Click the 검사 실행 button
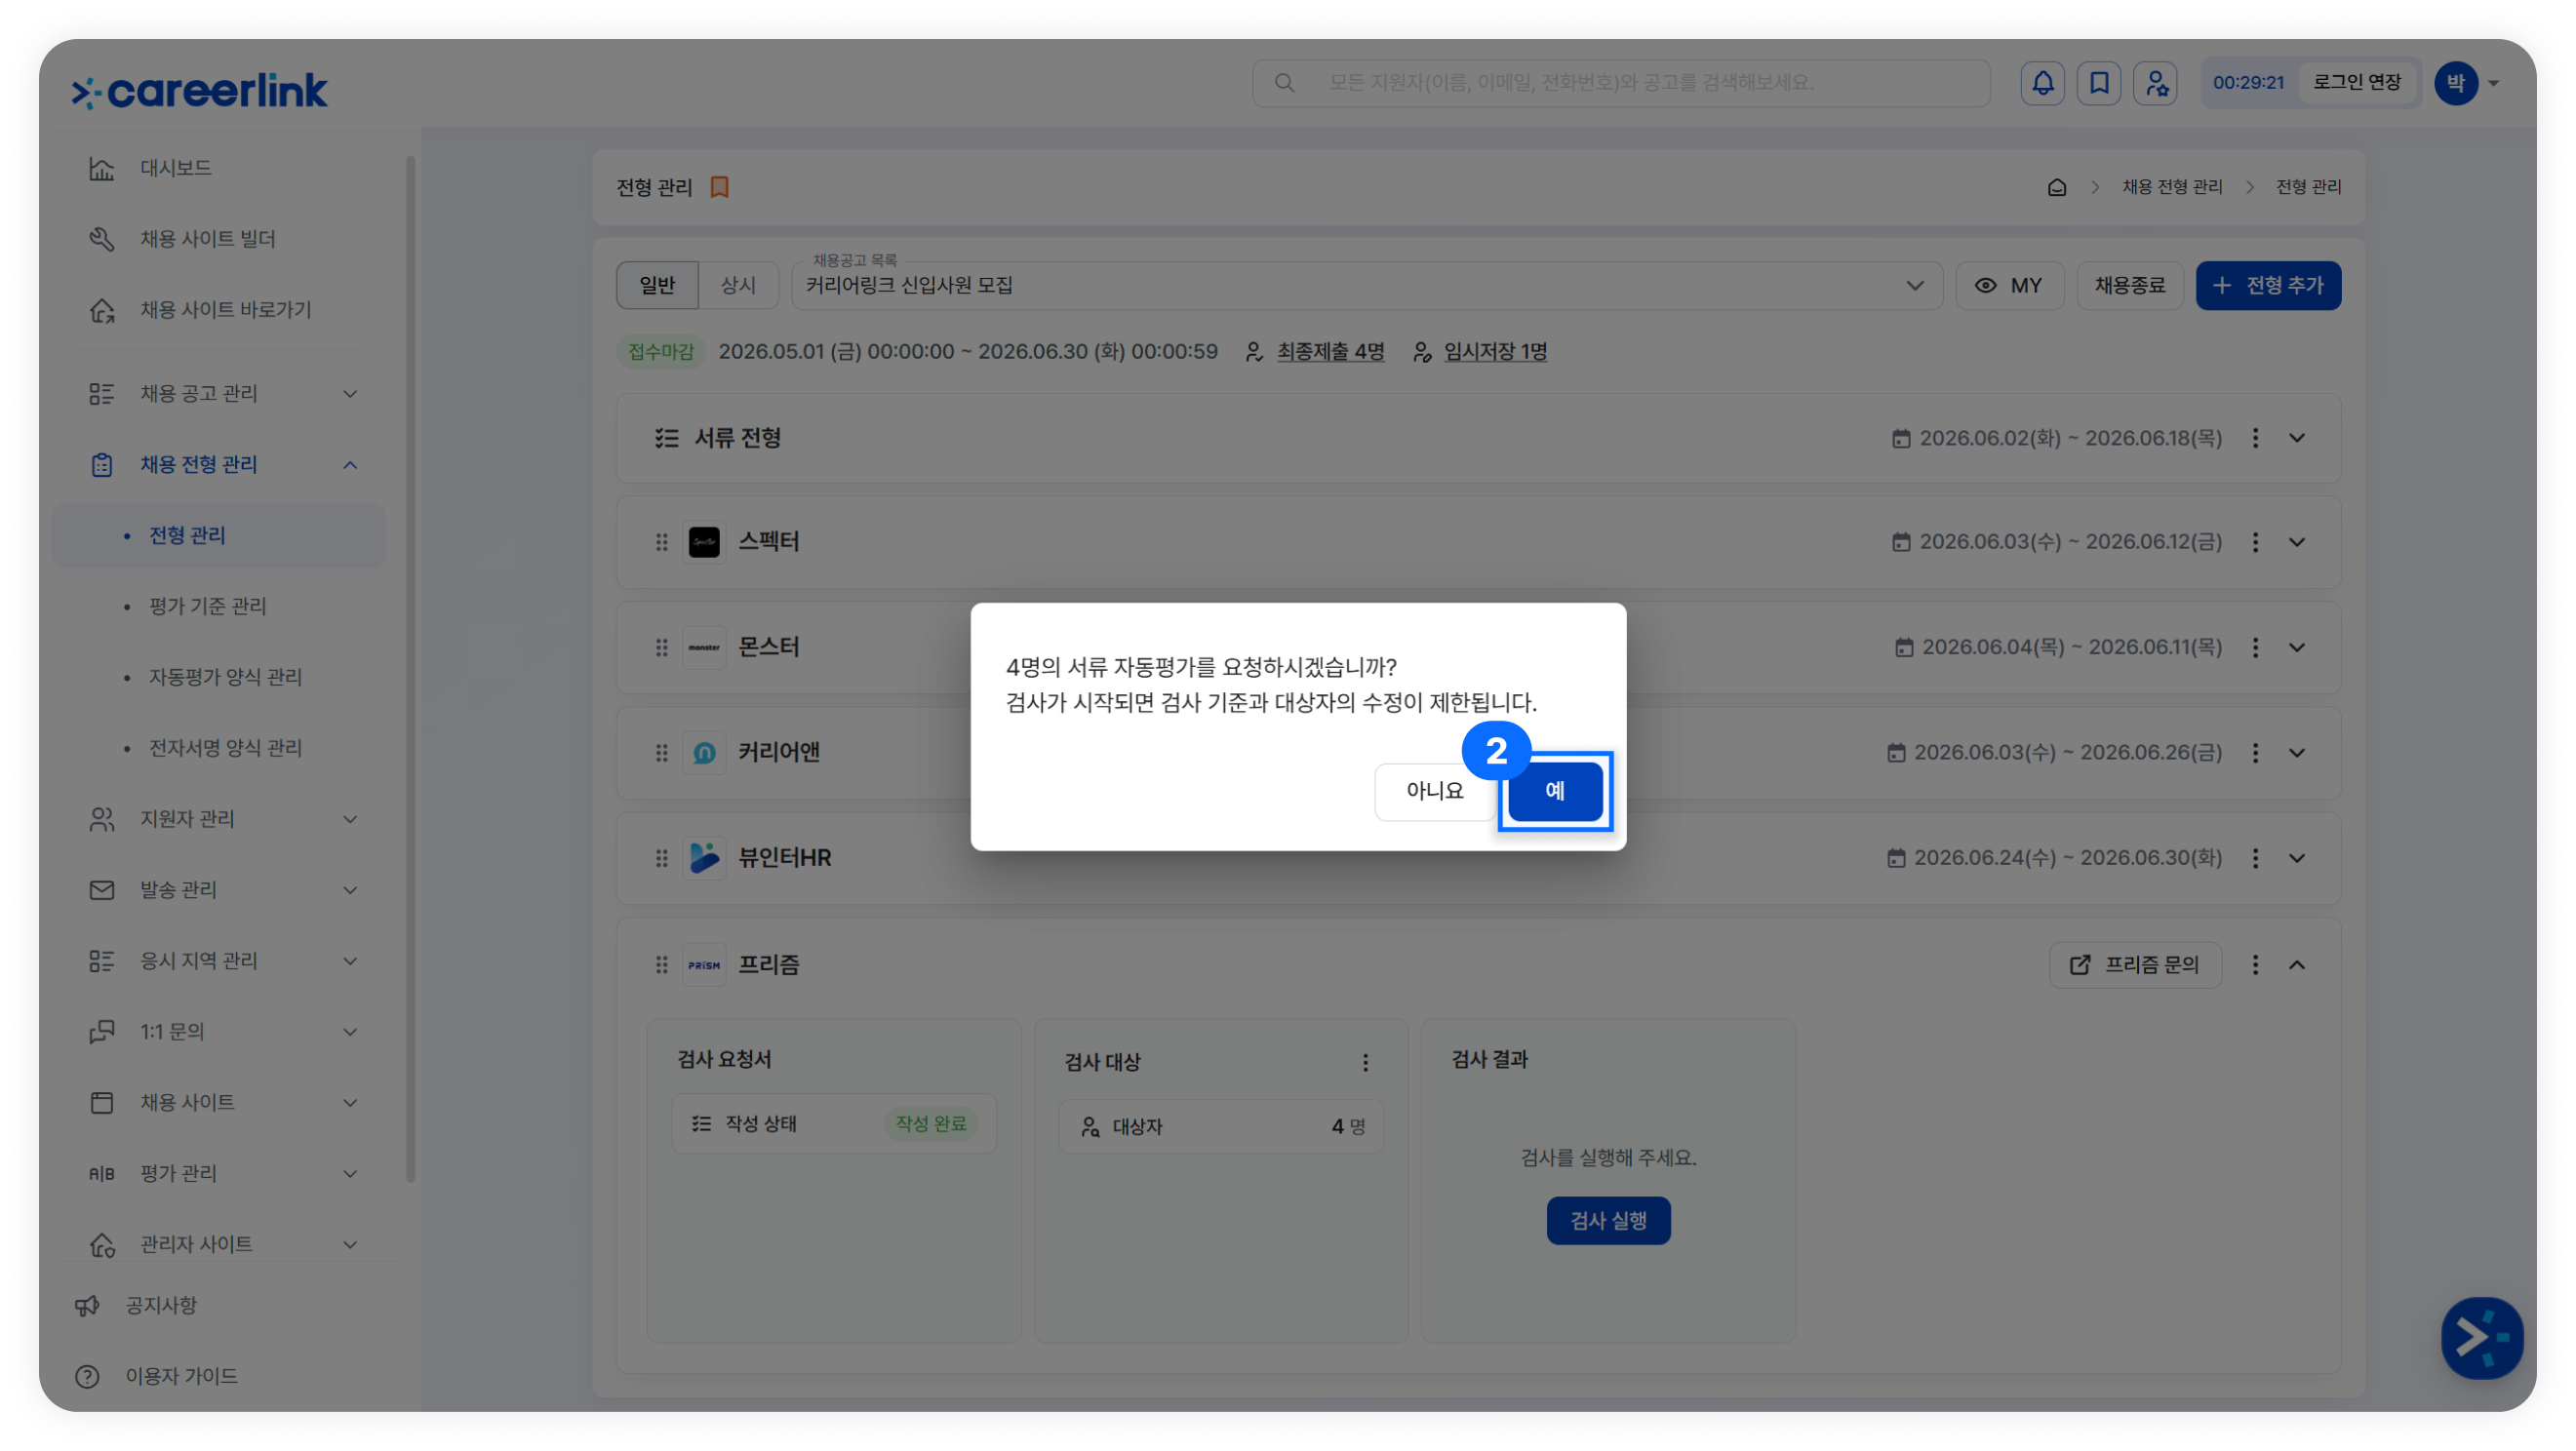 coord(1607,1220)
